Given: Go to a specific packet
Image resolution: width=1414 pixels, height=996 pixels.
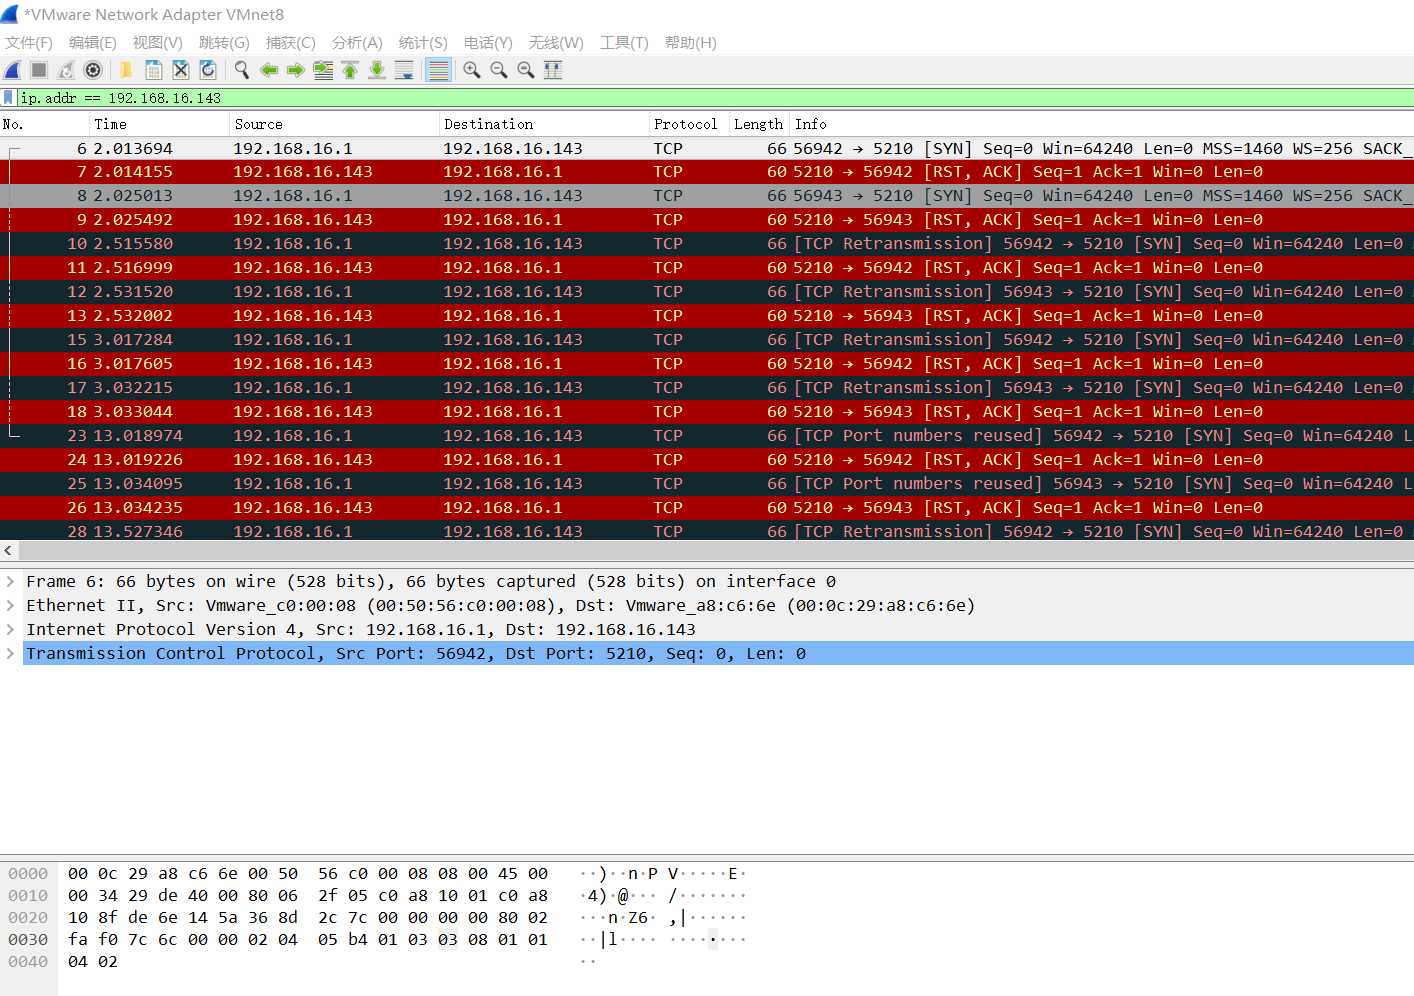Looking at the screenshot, I should pyautogui.click(x=323, y=70).
